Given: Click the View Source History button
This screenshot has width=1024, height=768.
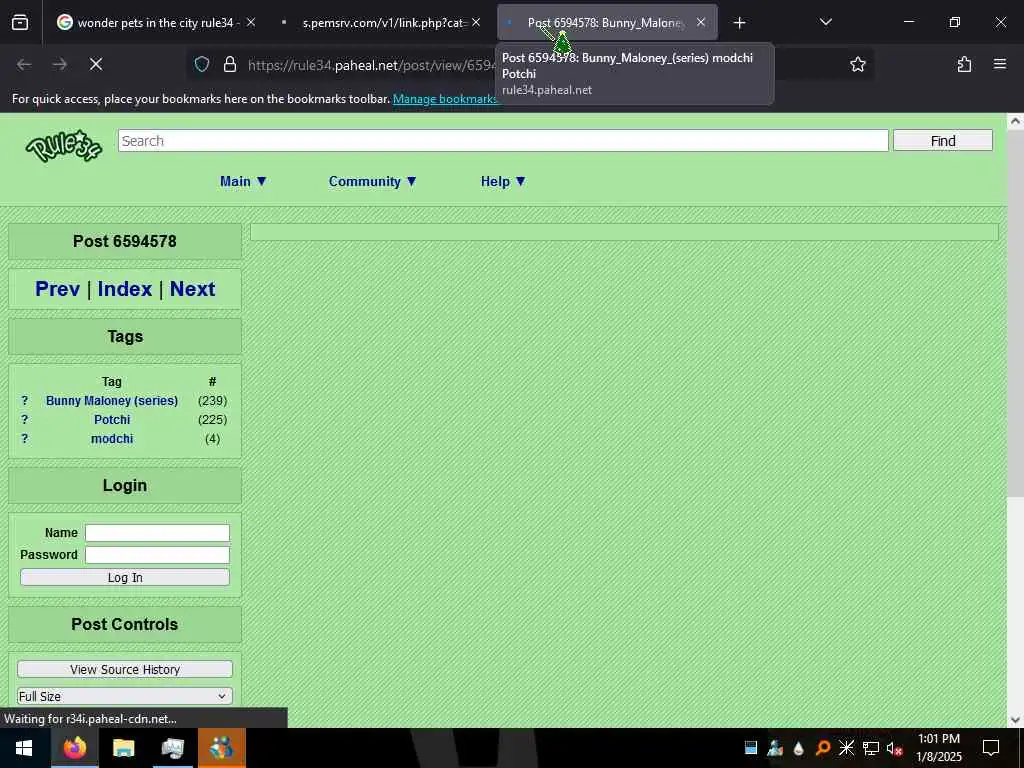Looking at the screenshot, I should point(125,669).
